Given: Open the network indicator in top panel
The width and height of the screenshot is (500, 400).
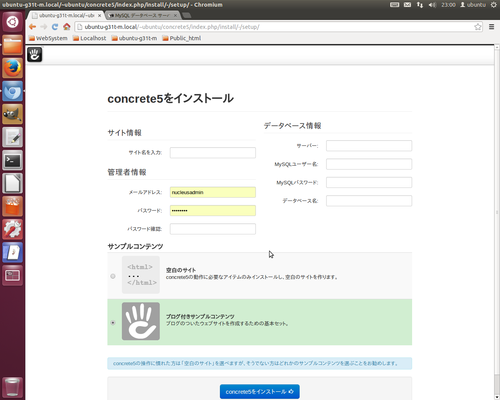Looking at the screenshot, I should coord(420,5).
